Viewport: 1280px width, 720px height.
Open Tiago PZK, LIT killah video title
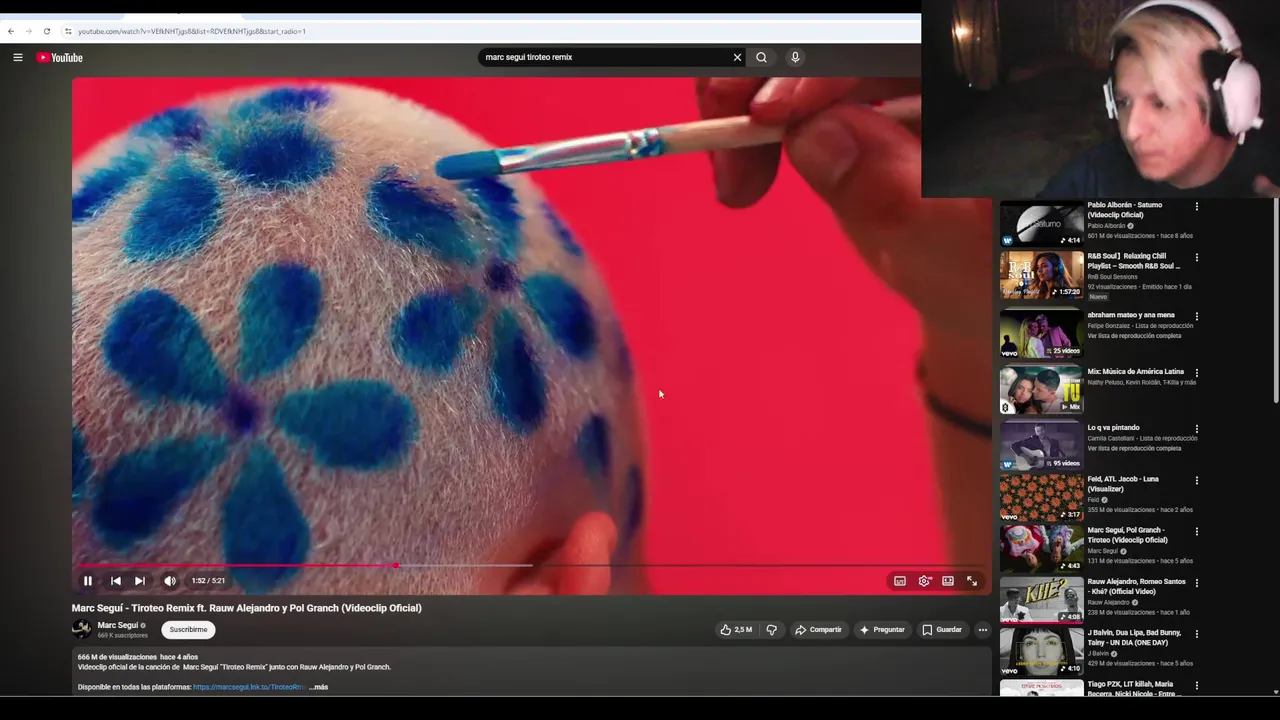(x=1134, y=689)
